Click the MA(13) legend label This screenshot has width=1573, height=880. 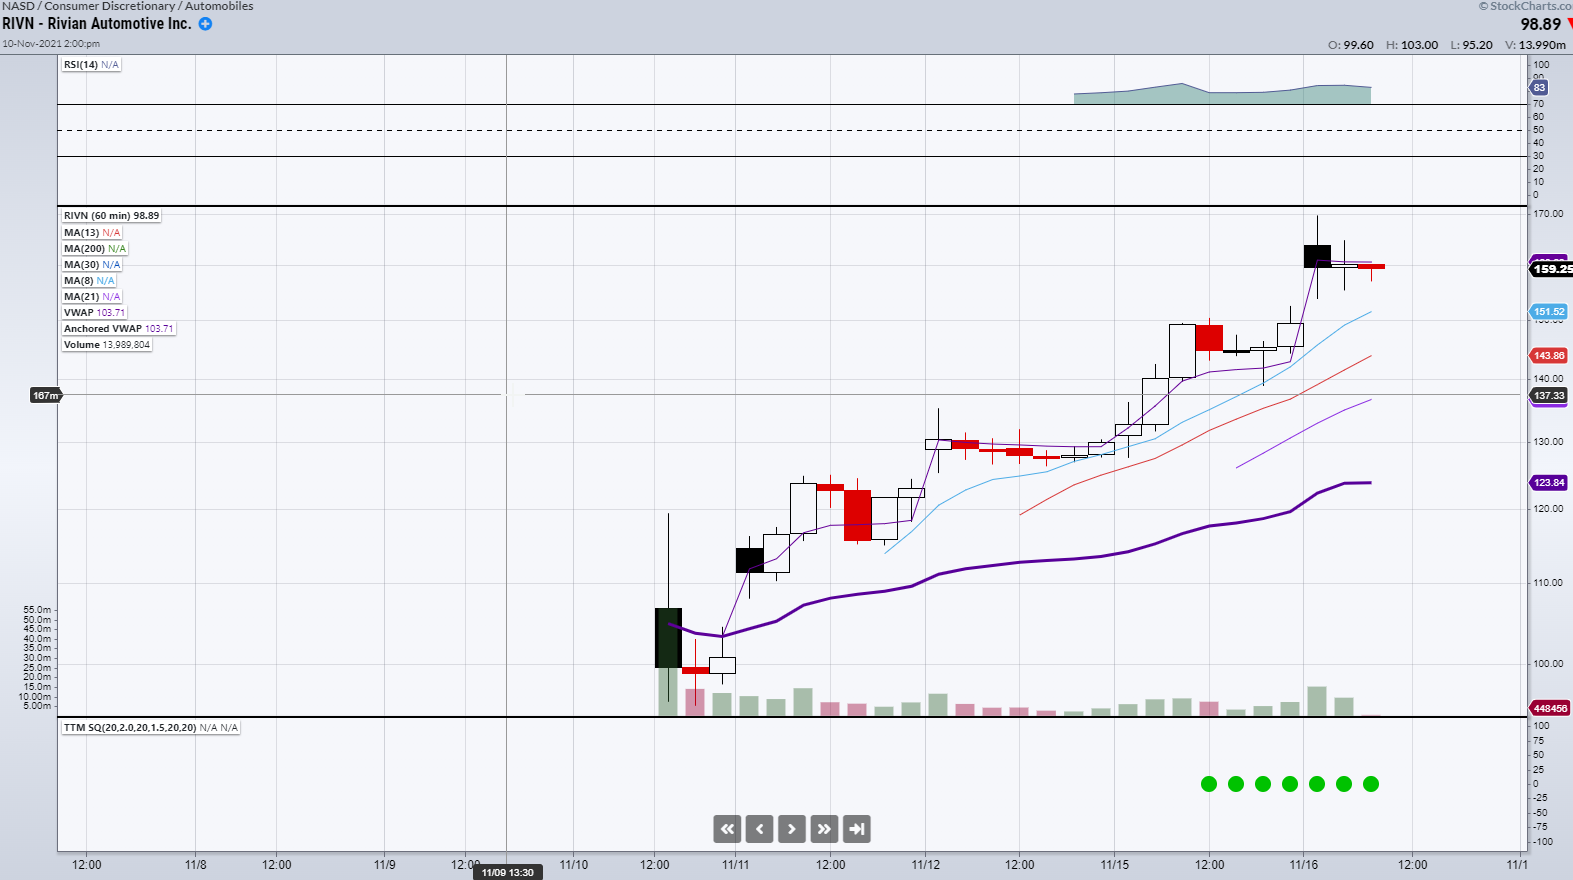pyautogui.click(x=92, y=233)
